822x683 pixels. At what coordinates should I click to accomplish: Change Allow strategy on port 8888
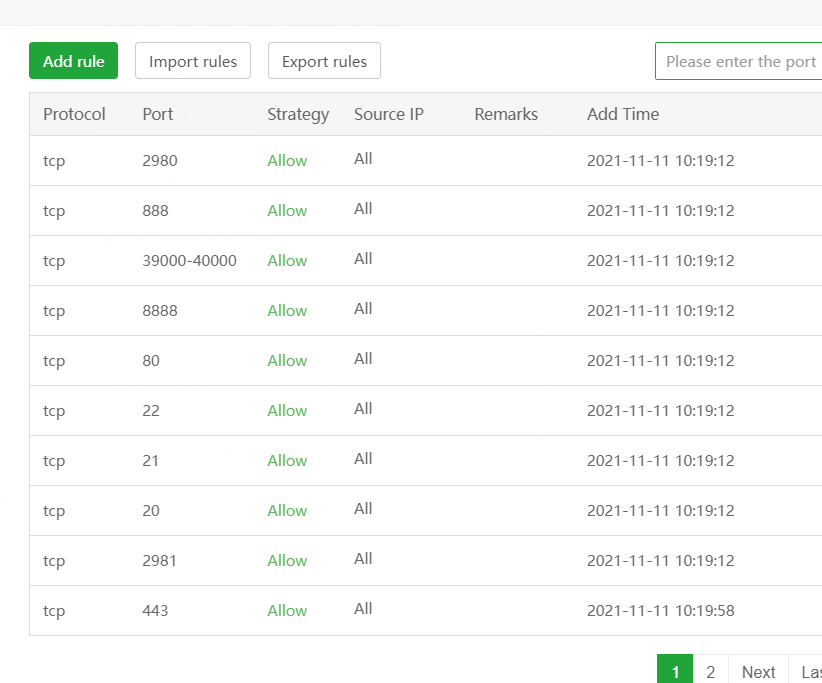click(x=287, y=311)
